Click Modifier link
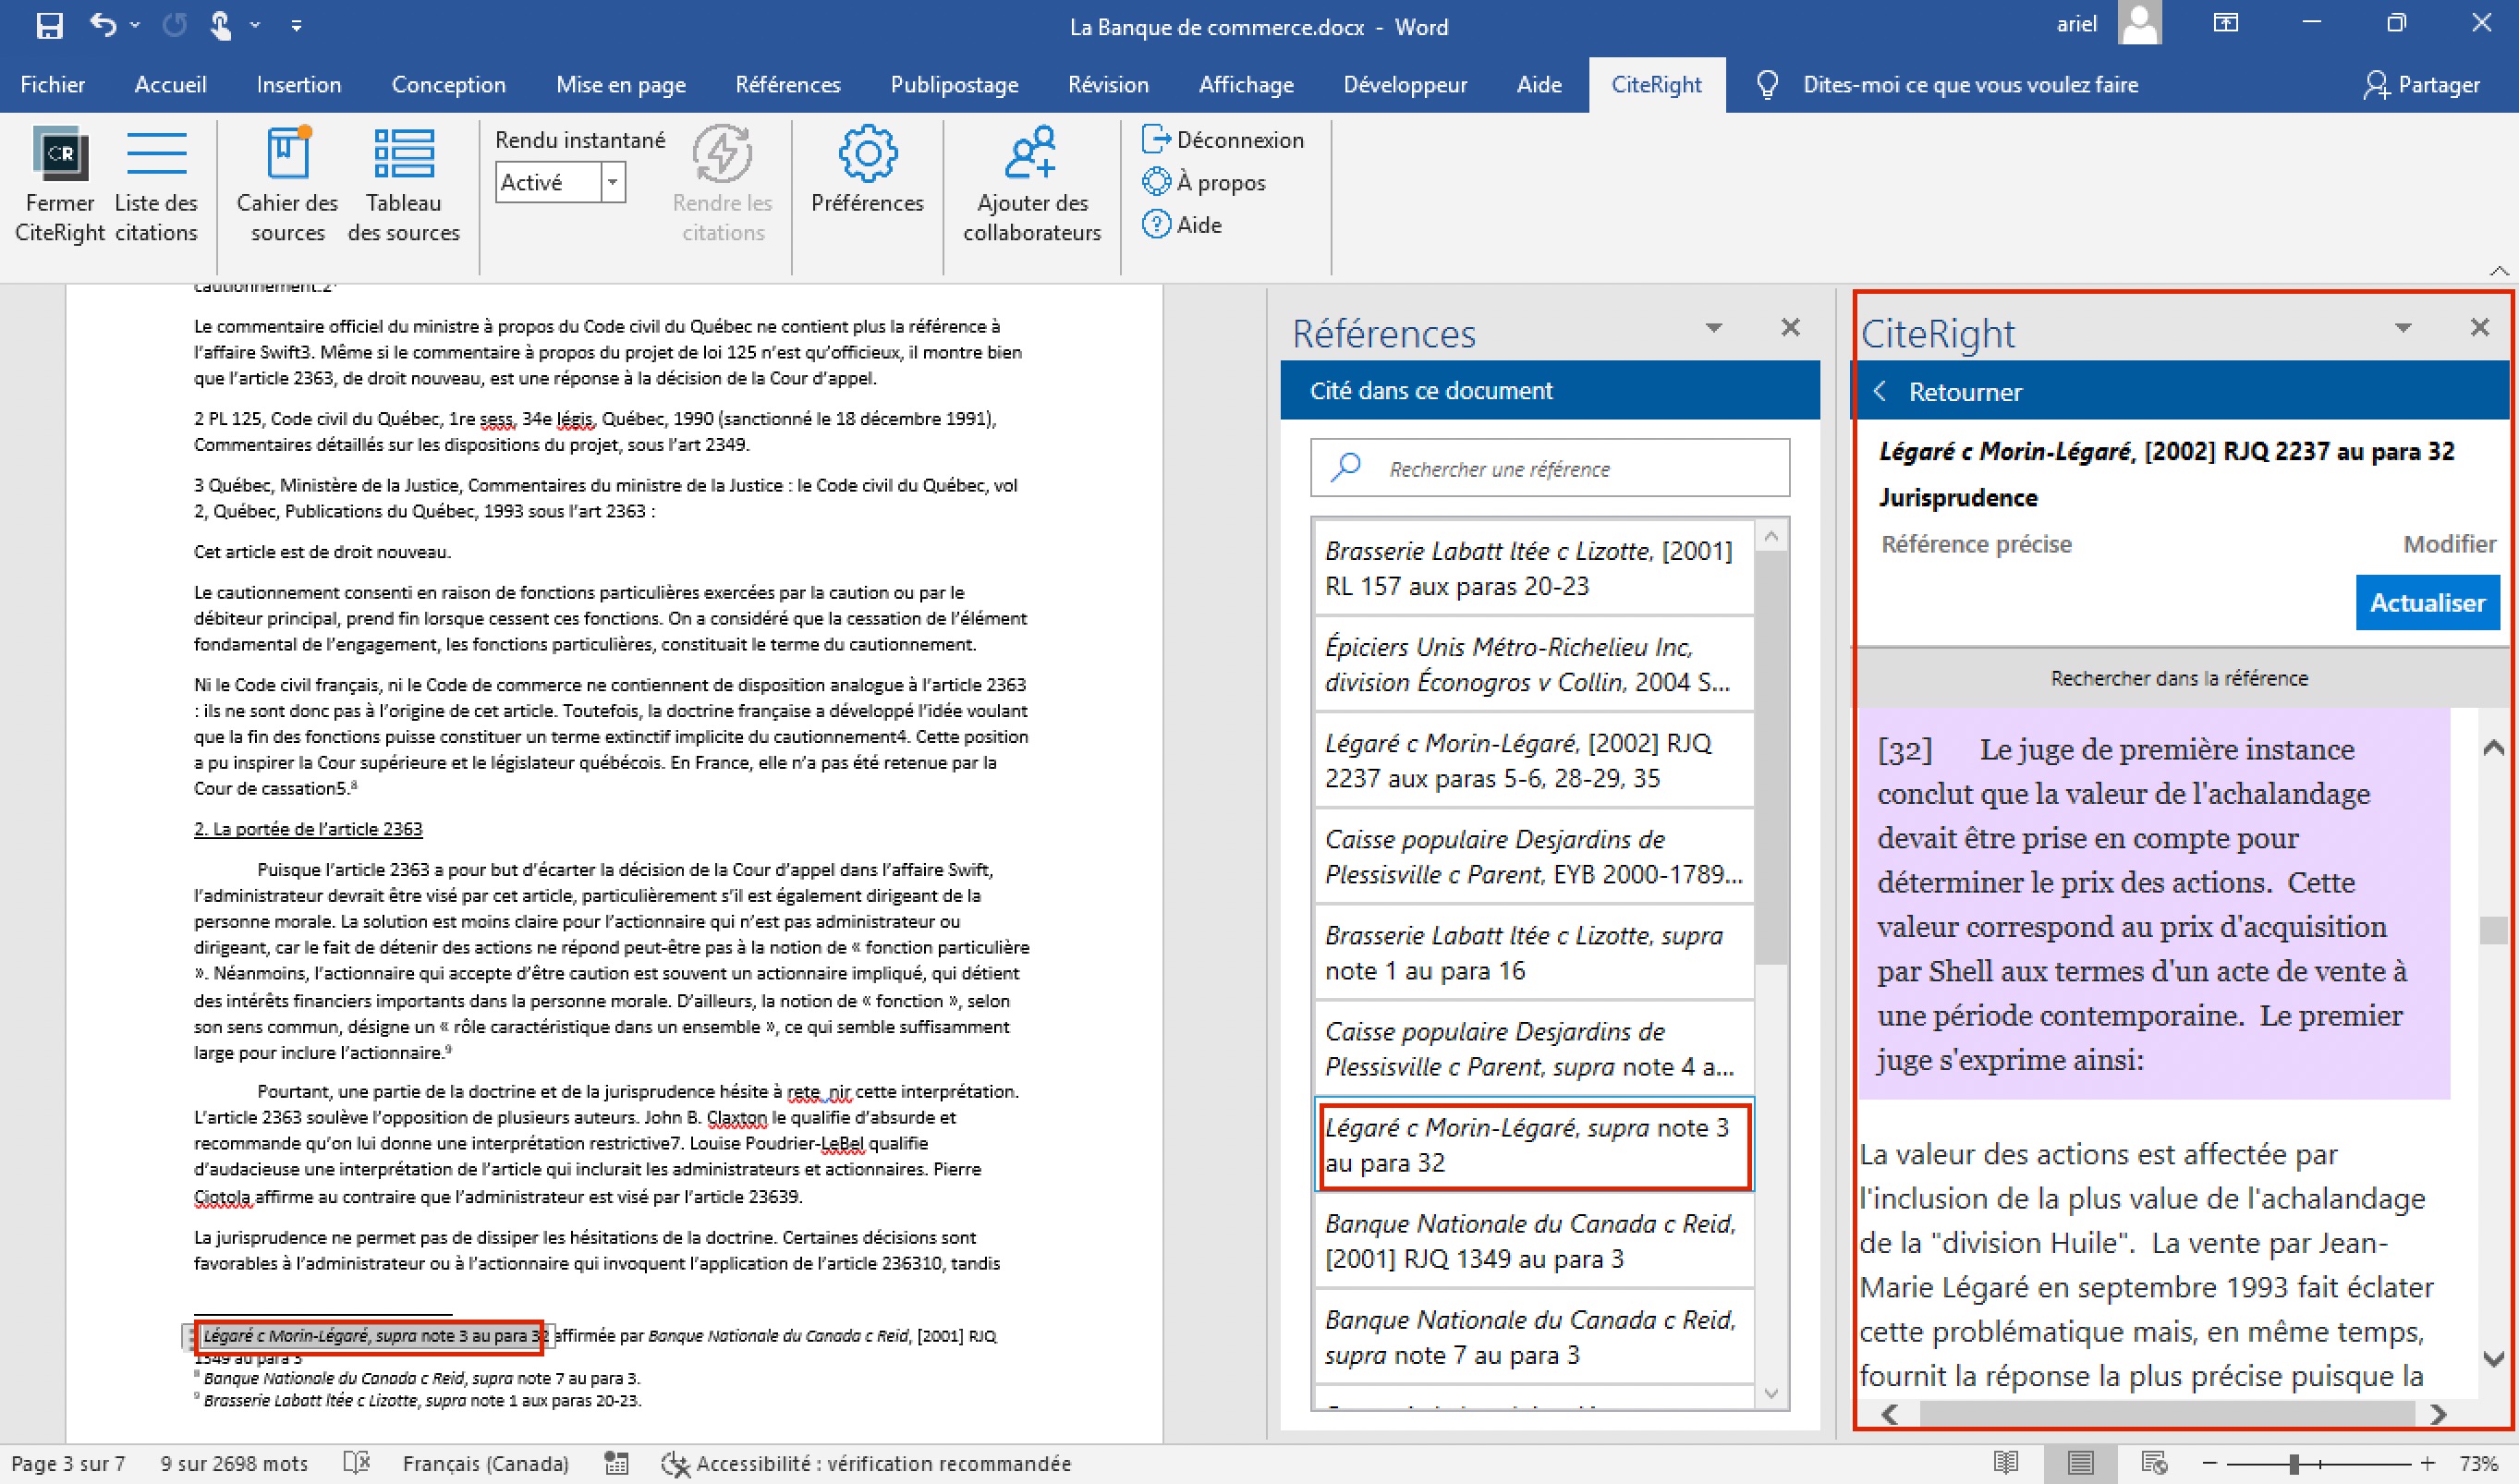 pos(2449,544)
